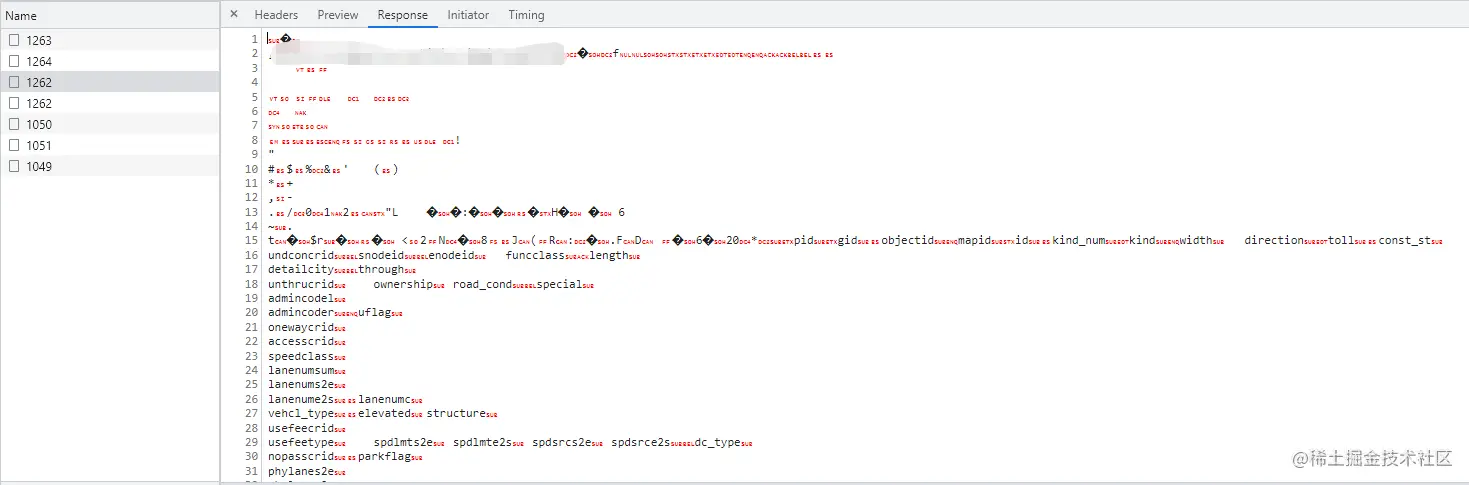The image size is (1469, 485).
Task: Tick the checkbox for request 1264
Action: (14, 61)
